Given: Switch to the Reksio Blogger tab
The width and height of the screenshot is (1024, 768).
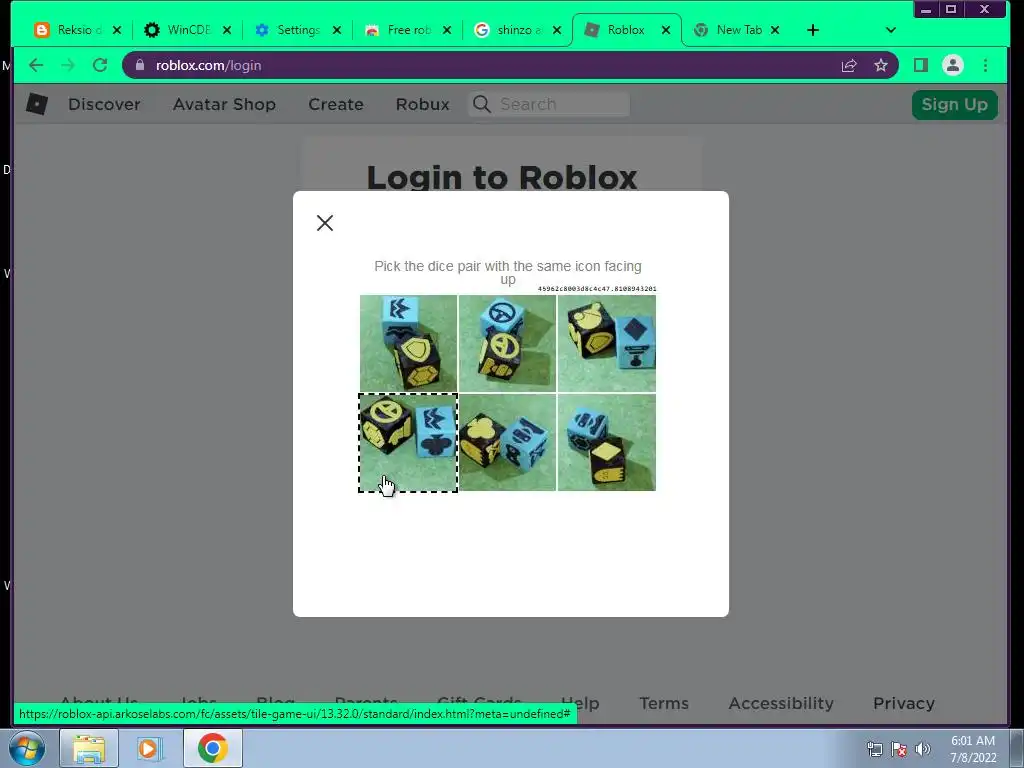Looking at the screenshot, I should point(69,30).
